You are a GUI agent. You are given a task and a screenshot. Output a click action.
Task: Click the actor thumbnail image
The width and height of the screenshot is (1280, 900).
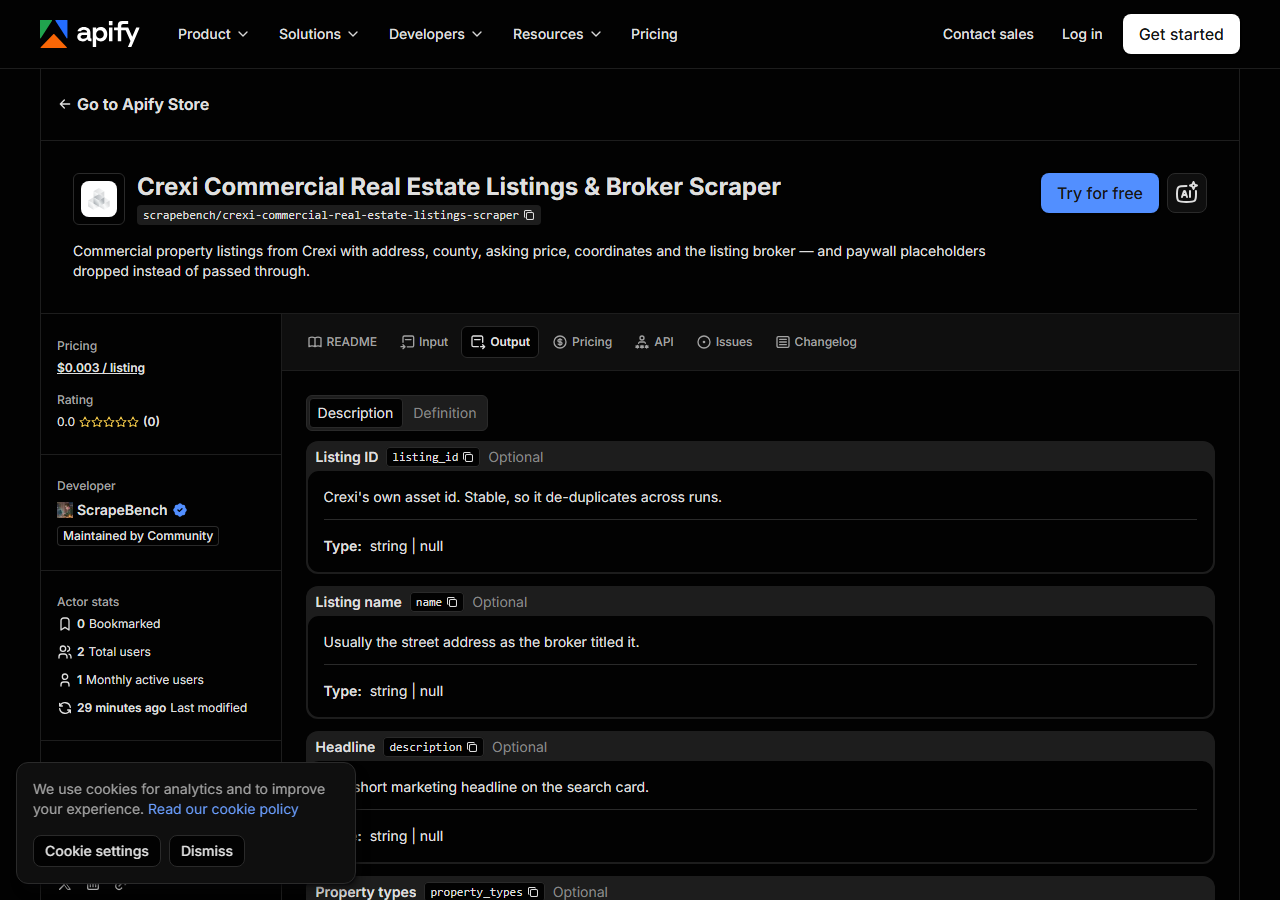tap(99, 199)
